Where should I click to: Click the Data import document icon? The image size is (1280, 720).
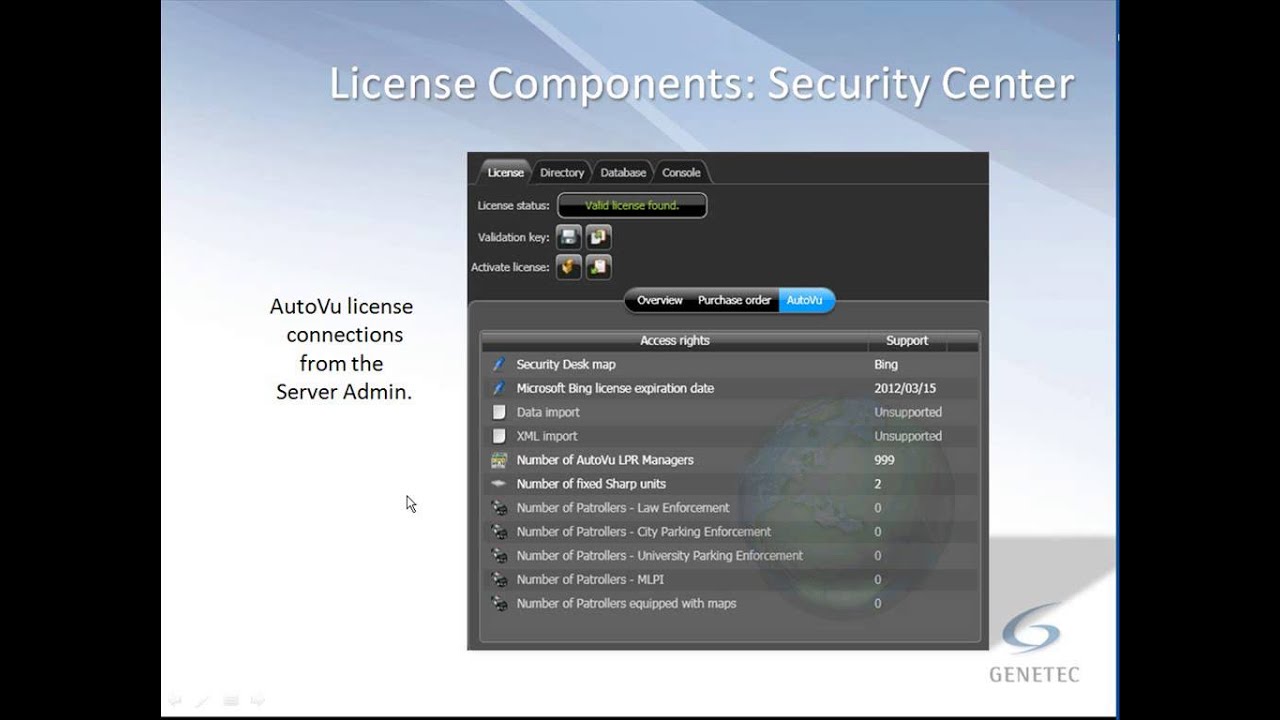tap(499, 412)
